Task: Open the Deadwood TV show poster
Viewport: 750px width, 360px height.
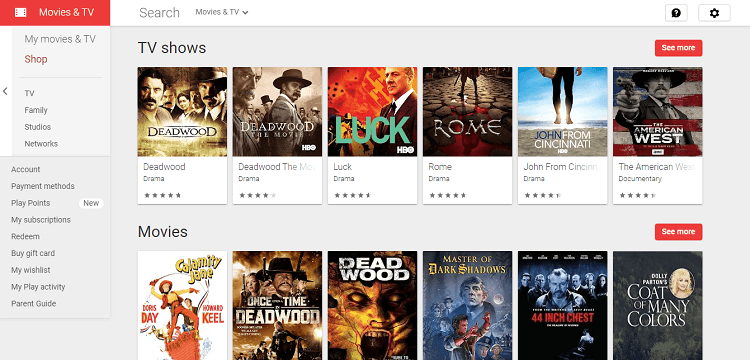Action: [x=182, y=111]
